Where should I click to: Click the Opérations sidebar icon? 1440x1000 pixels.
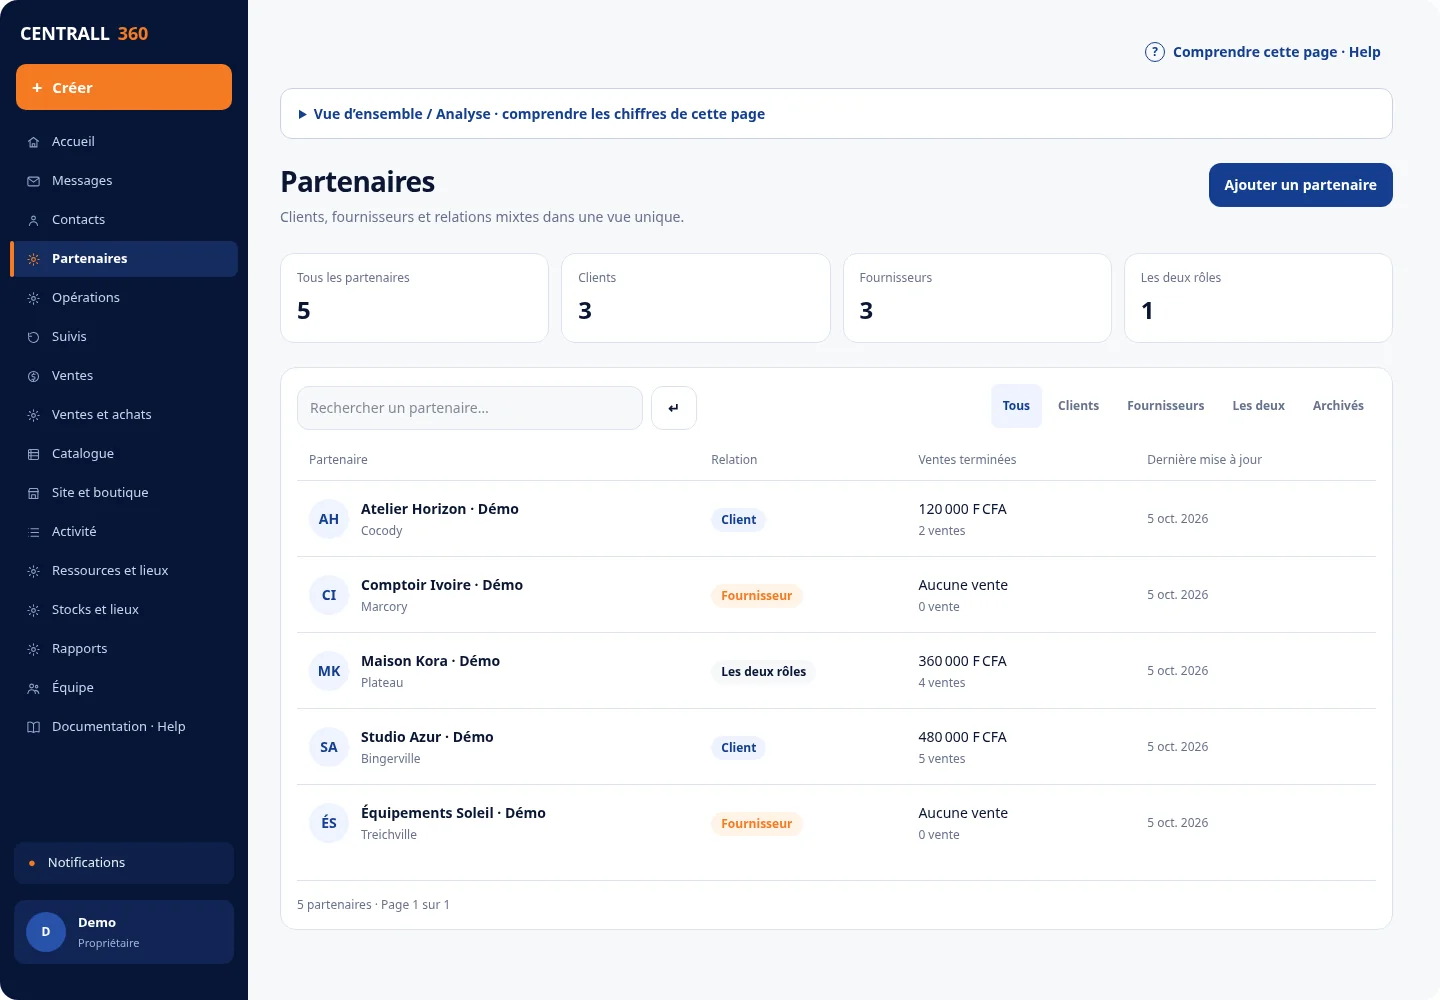click(33, 298)
